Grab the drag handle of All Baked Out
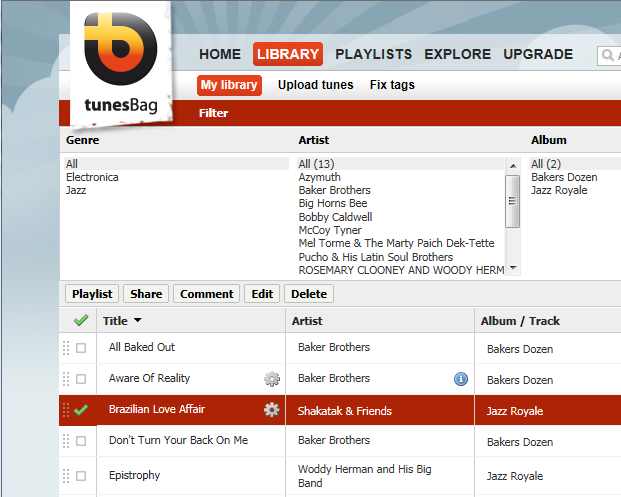The image size is (621, 497). click(x=66, y=348)
